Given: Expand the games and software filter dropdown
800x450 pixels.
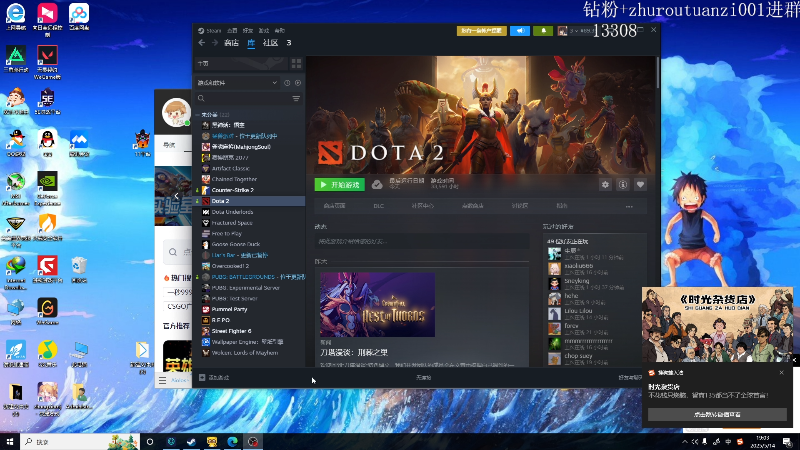Looking at the screenshot, I should [237, 83].
